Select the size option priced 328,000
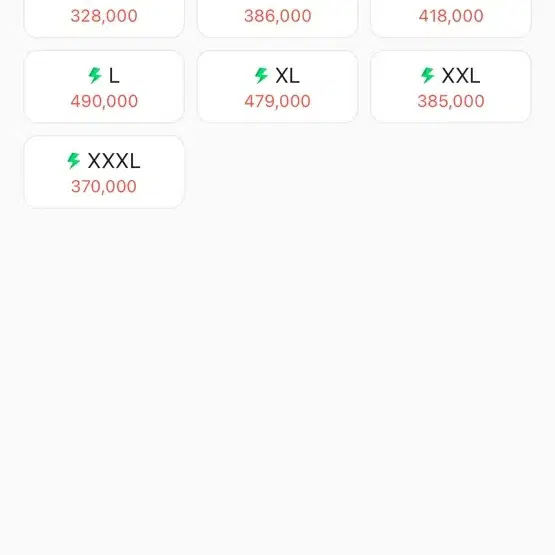Image resolution: width=555 pixels, height=555 pixels. (x=104, y=17)
